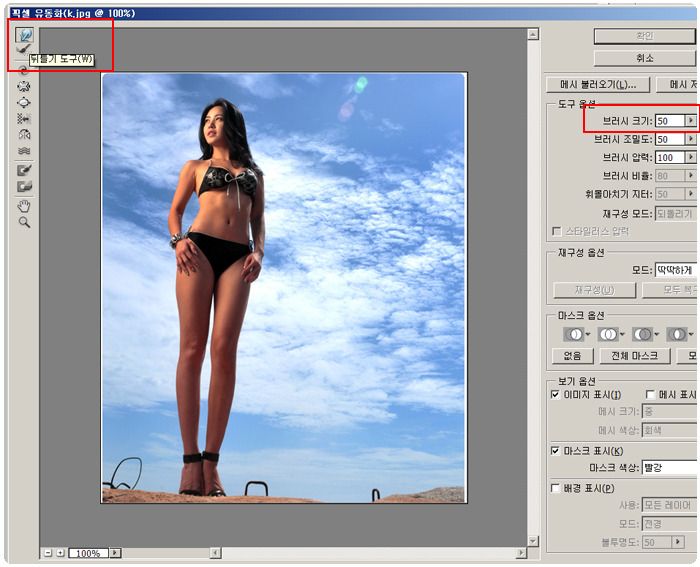This screenshot has height=567, width=700.
Task: Open the zoom percentage arrow menu
Action: 115,553
